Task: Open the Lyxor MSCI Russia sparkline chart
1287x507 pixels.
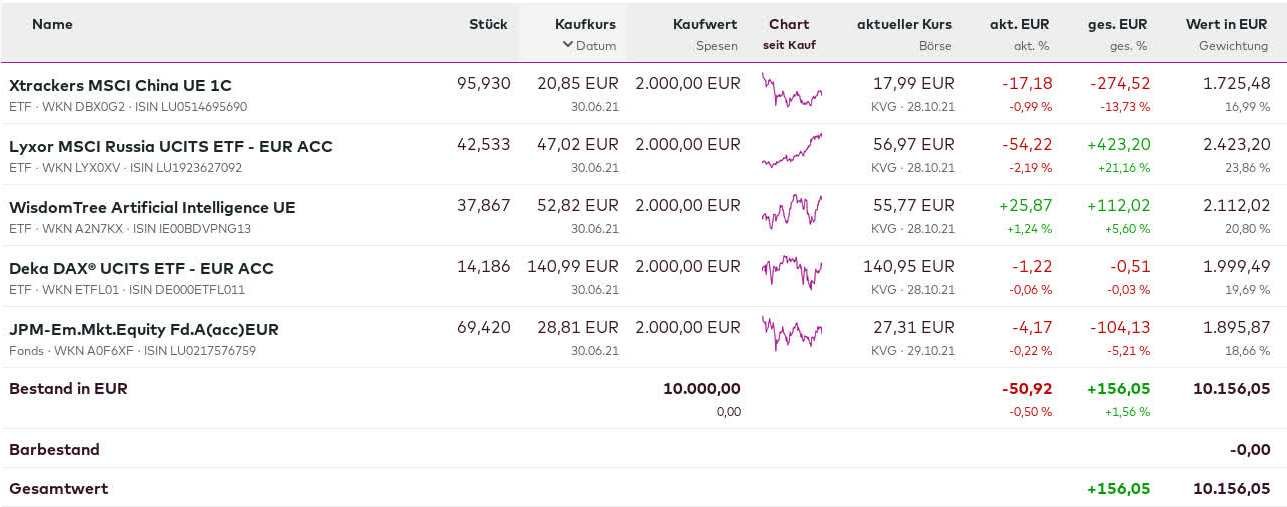Action: 791,151
